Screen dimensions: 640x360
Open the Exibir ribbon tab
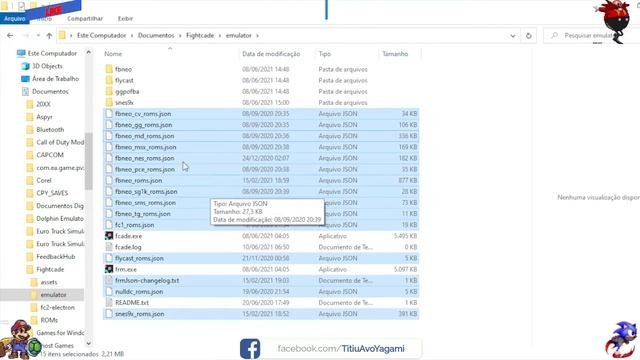(125, 19)
